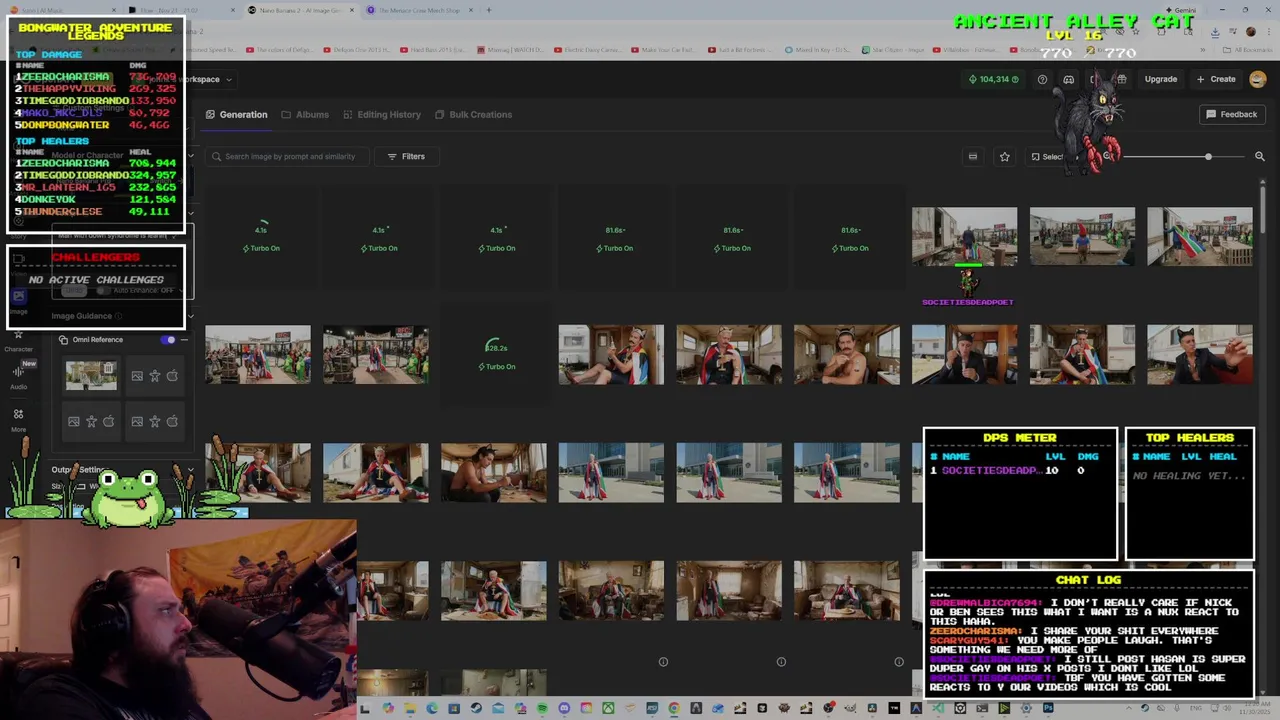
Task: Open the Editing History tab
Action: coord(381,114)
